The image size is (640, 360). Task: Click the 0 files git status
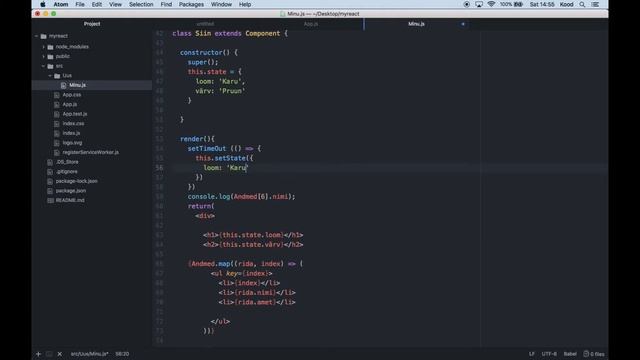[x=594, y=354]
